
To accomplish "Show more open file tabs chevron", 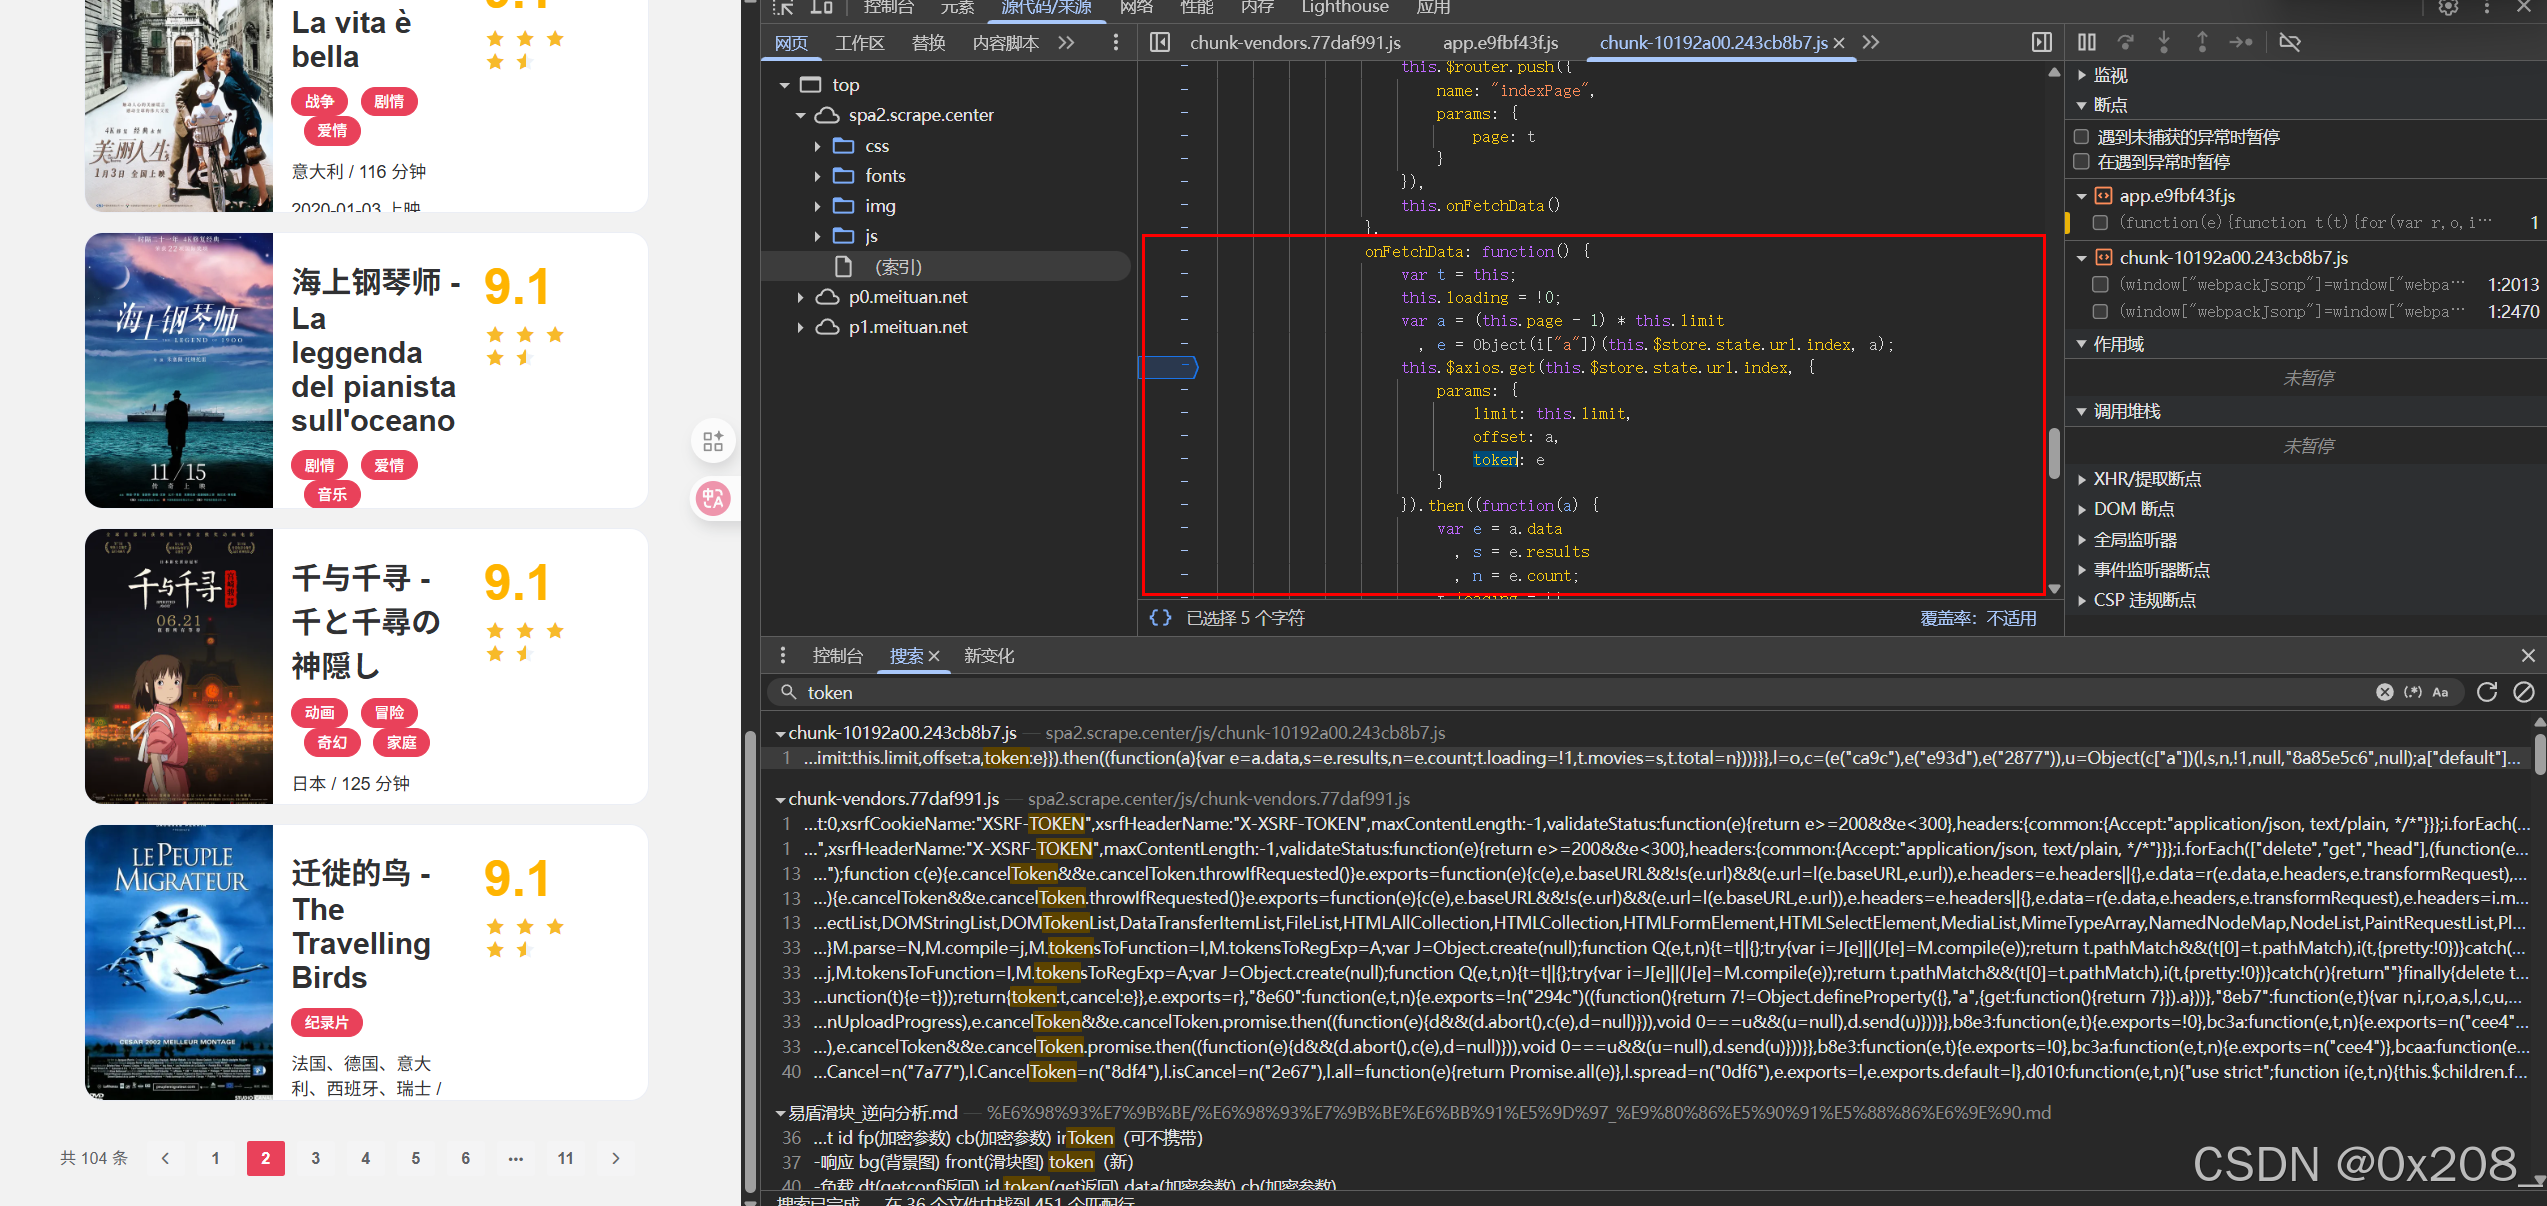I will tap(1871, 43).
